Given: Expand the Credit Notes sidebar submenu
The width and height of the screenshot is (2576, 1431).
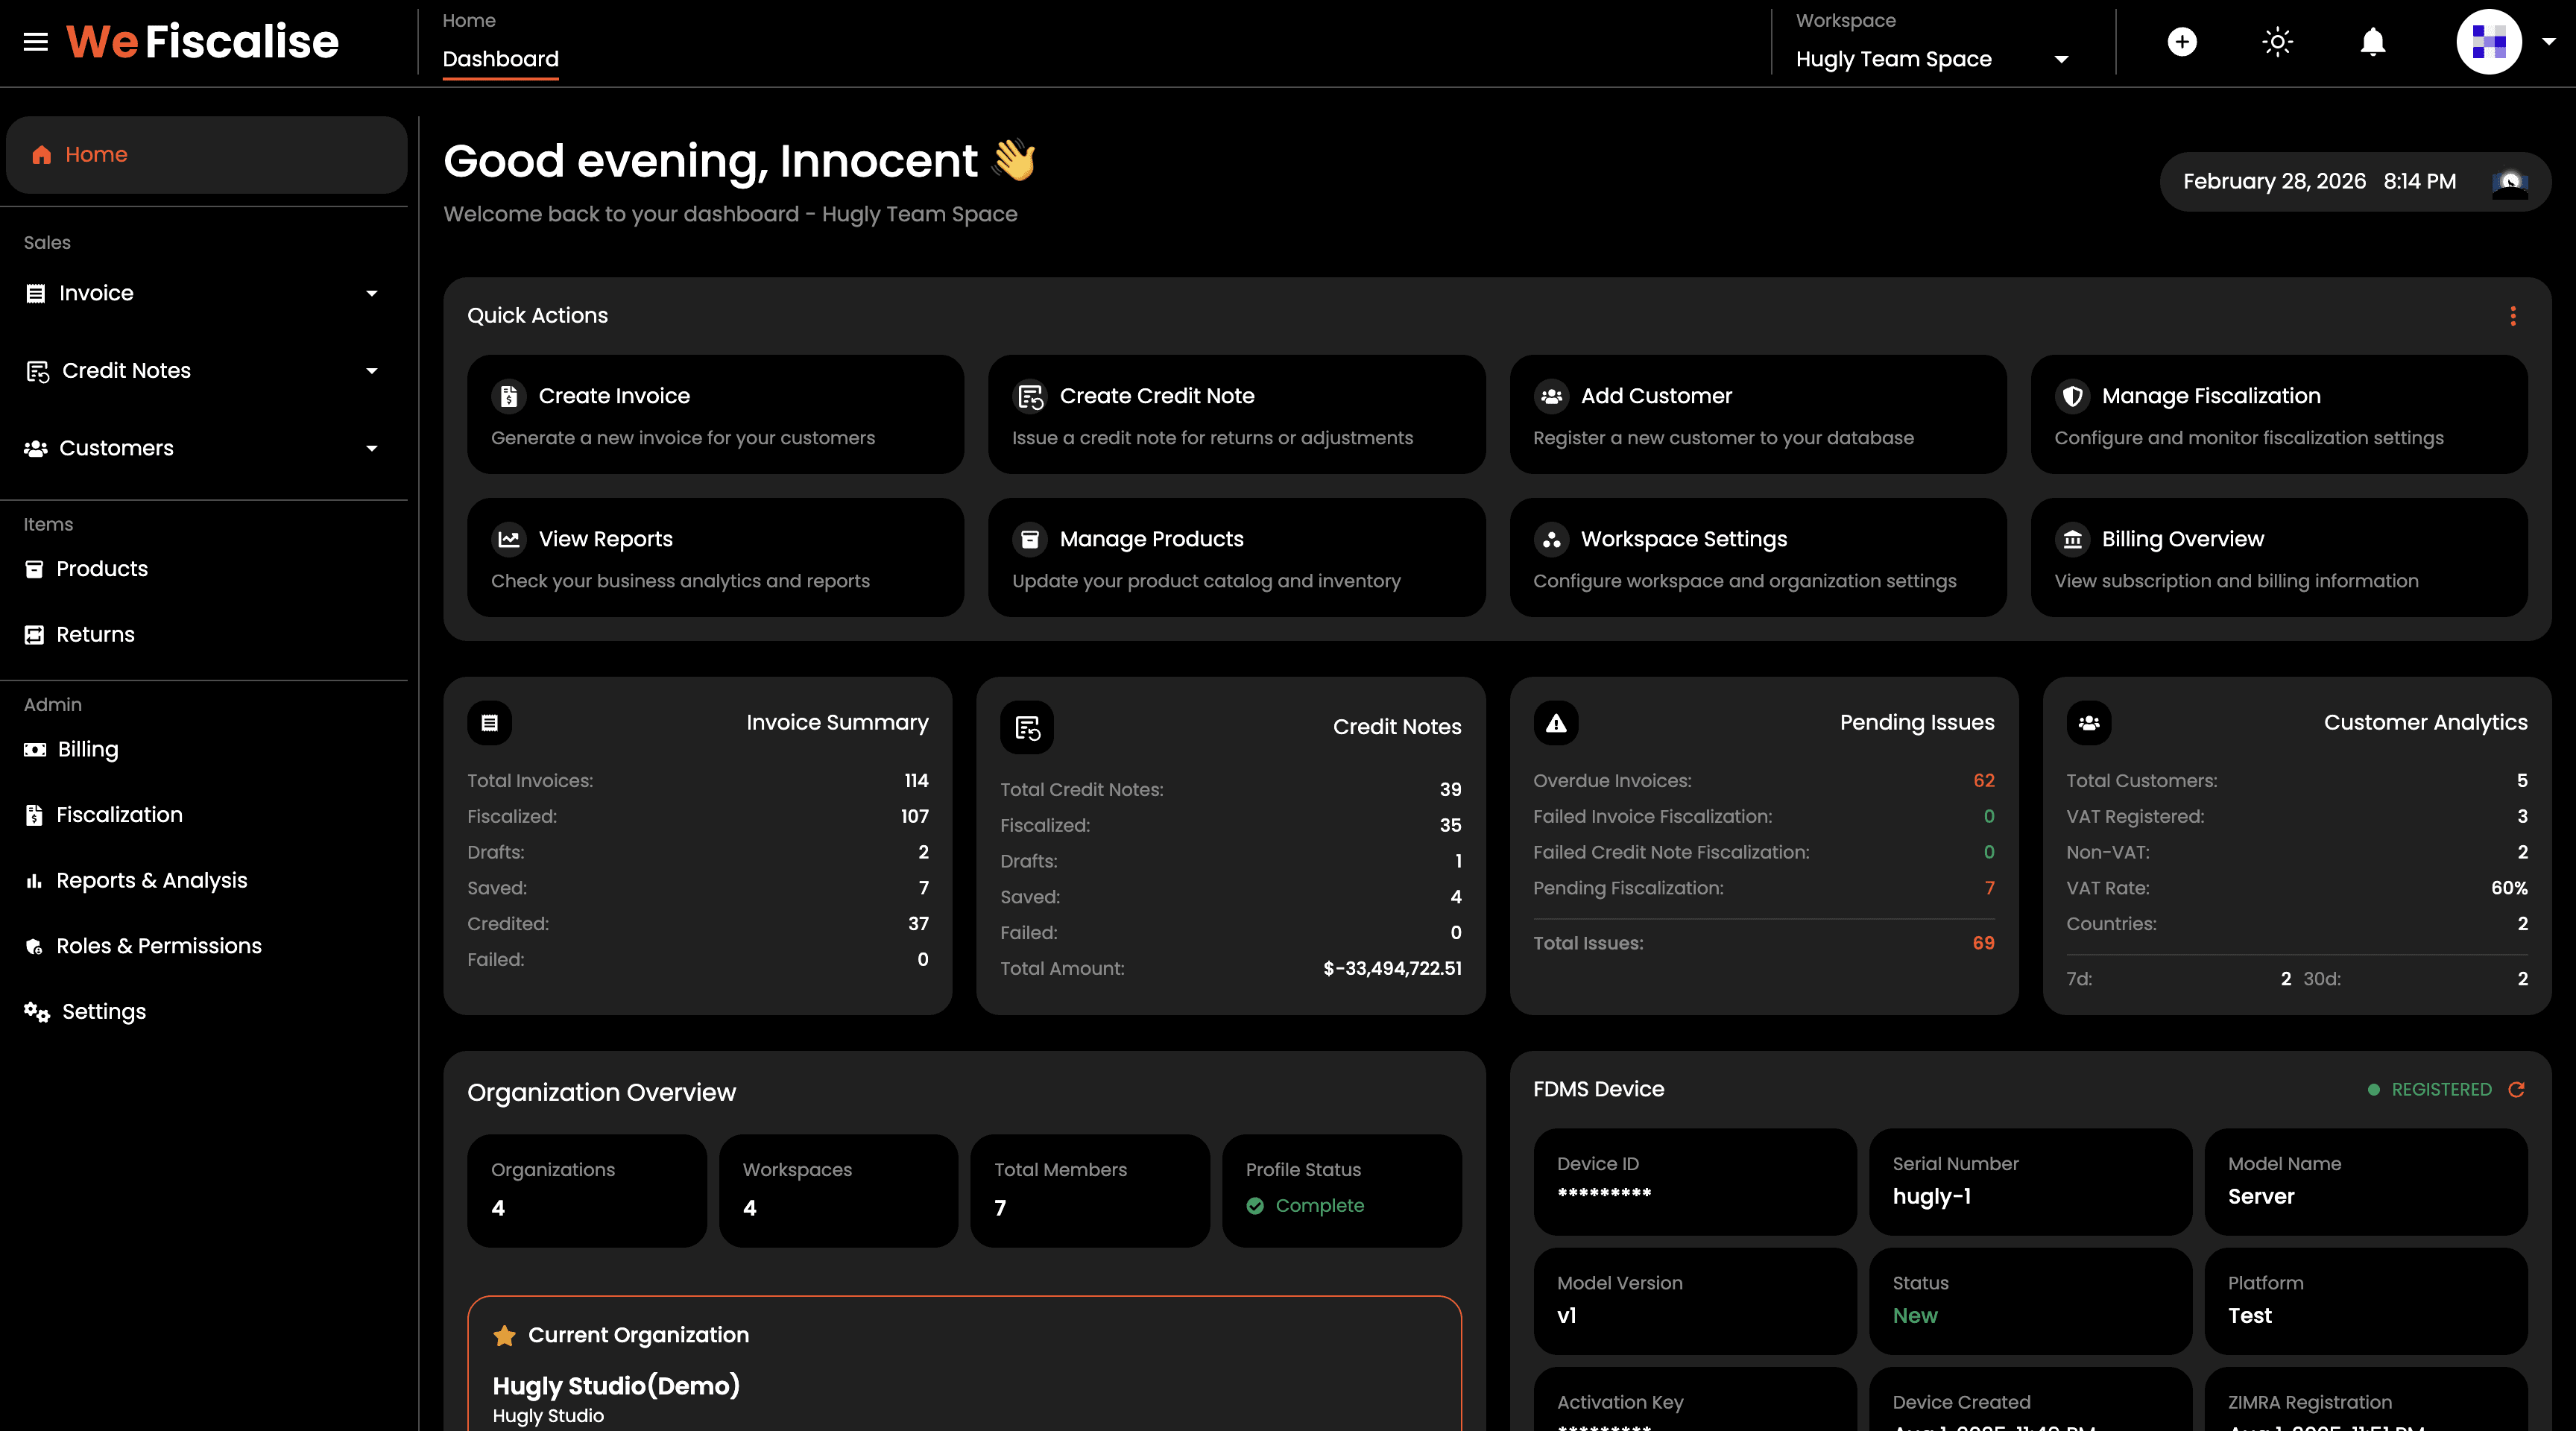Looking at the screenshot, I should 372,371.
